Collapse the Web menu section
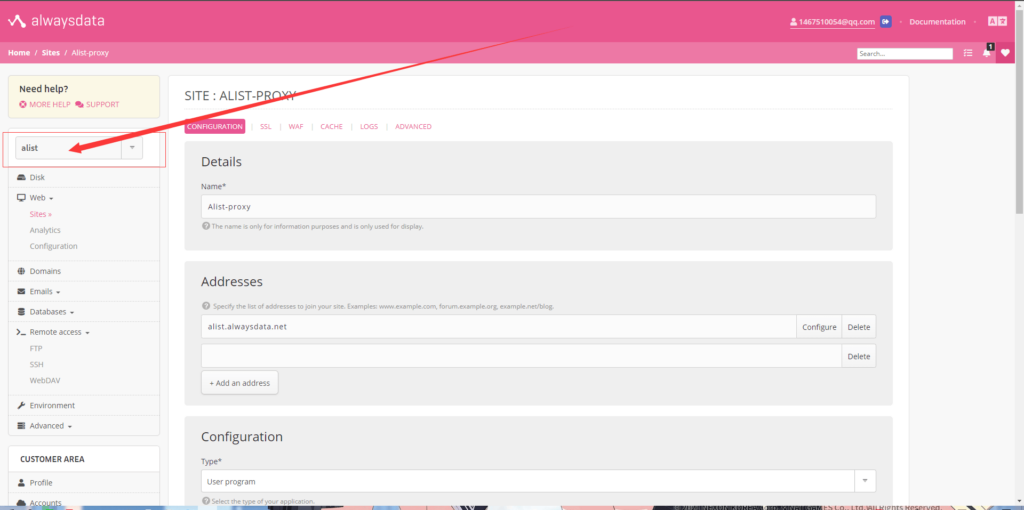The image size is (1024, 510). coord(41,197)
